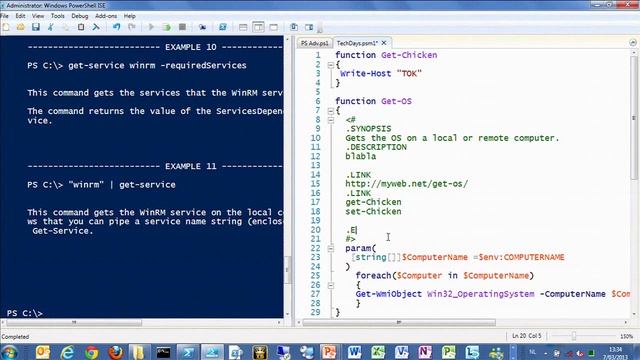This screenshot has height=360, width=640.
Task: Paste from clipboard using toolbar icon
Action: point(81,27)
